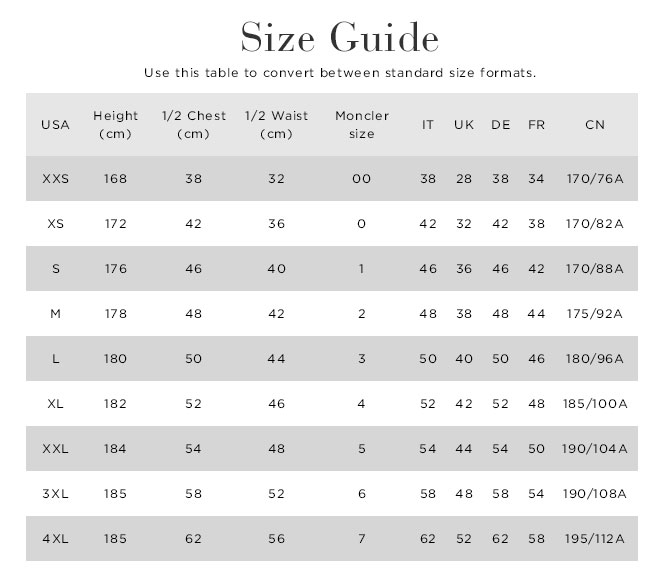The width and height of the screenshot is (660, 580).
Task: Click the 1/2 Chest (cm) header
Action: click(194, 125)
